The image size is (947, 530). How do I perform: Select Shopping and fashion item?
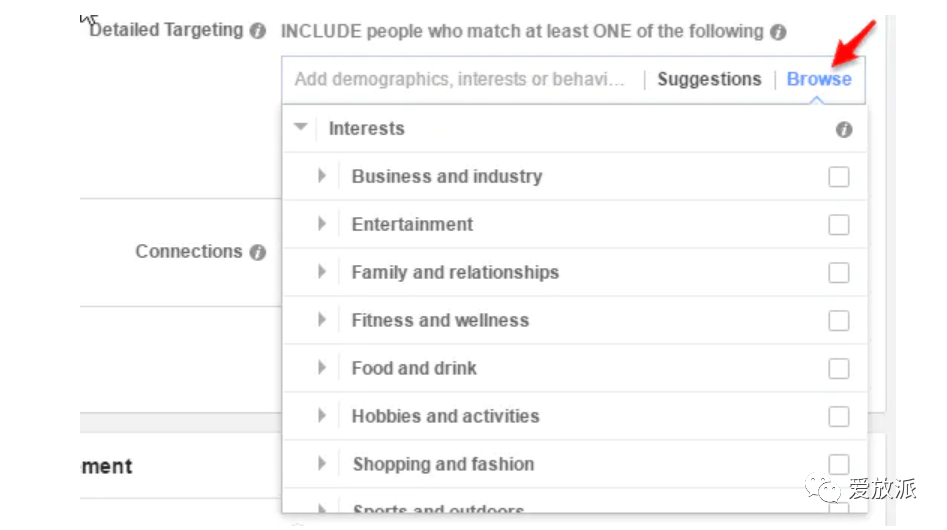(443, 464)
